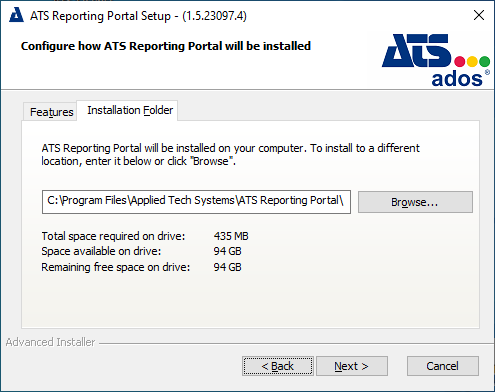This screenshot has width=495, height=392.
Task: Click the Total space required on drive label
Action: (113, 236)
